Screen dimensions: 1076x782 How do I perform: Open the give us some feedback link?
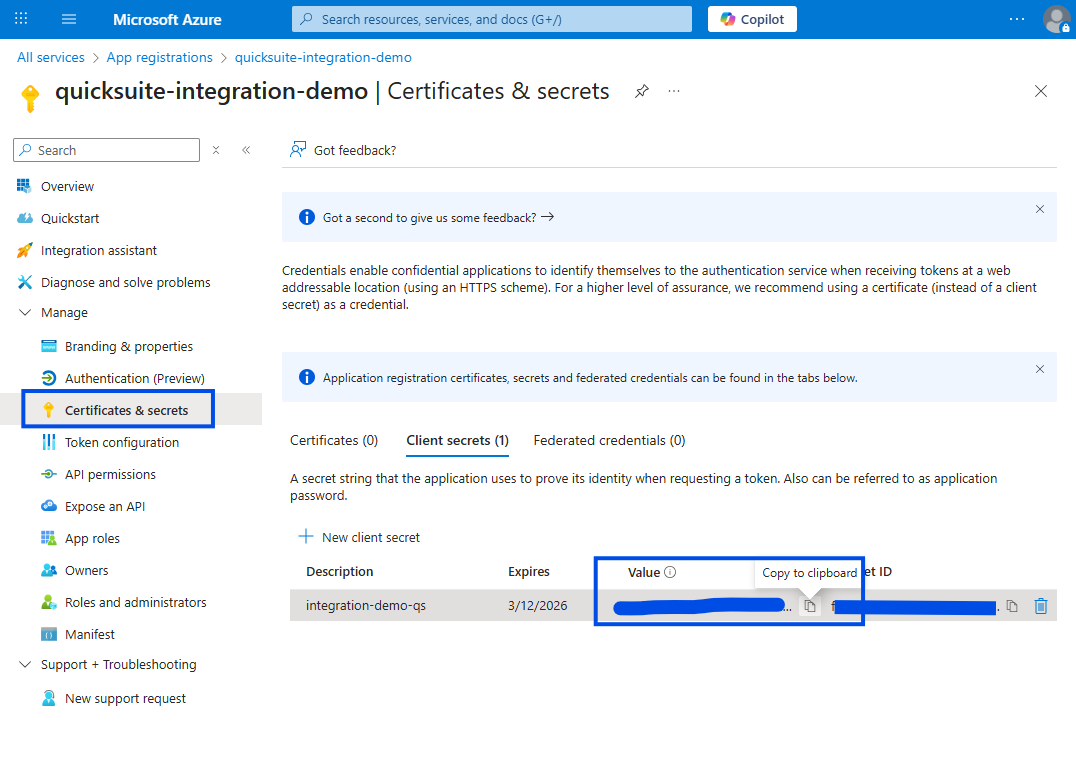[438, 217]
